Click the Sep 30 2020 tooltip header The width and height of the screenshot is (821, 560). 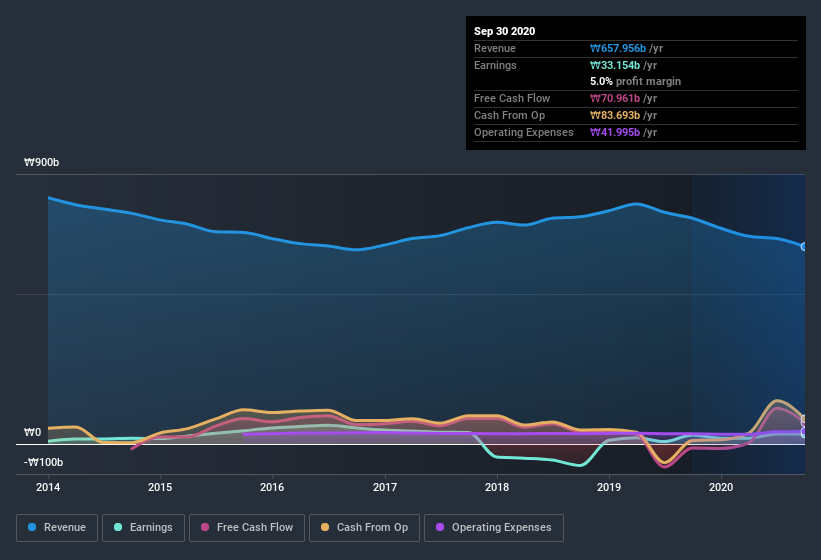pos(505,31)
